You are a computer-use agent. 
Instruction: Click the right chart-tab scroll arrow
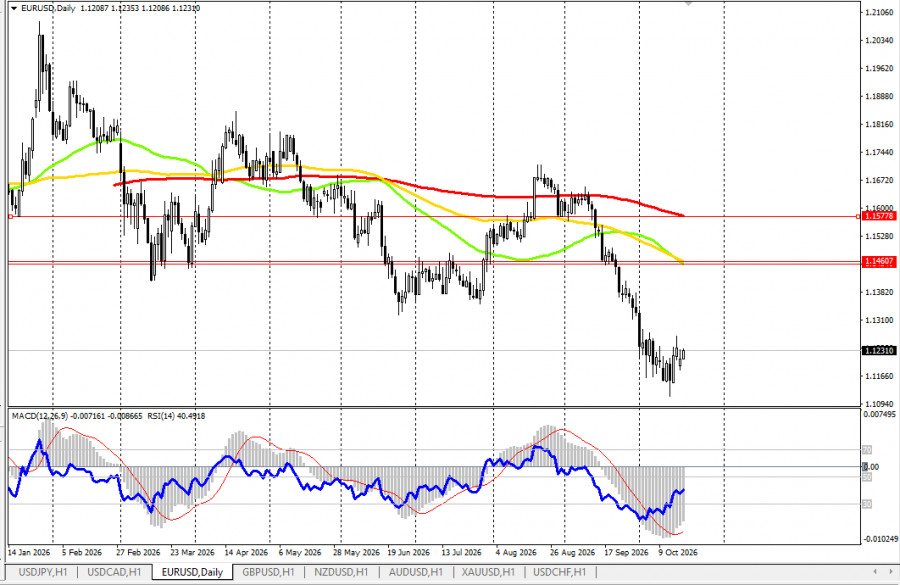pyautogui.click(x=891, y=572)
